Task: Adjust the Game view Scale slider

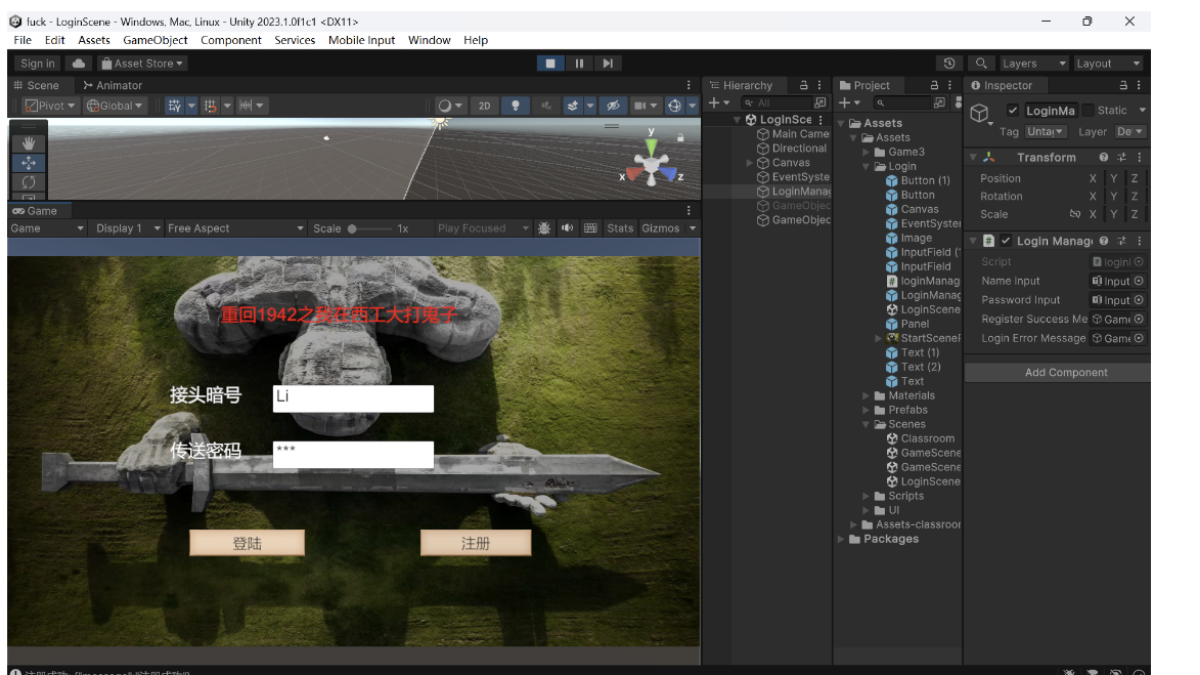Action: pos(370,228)
